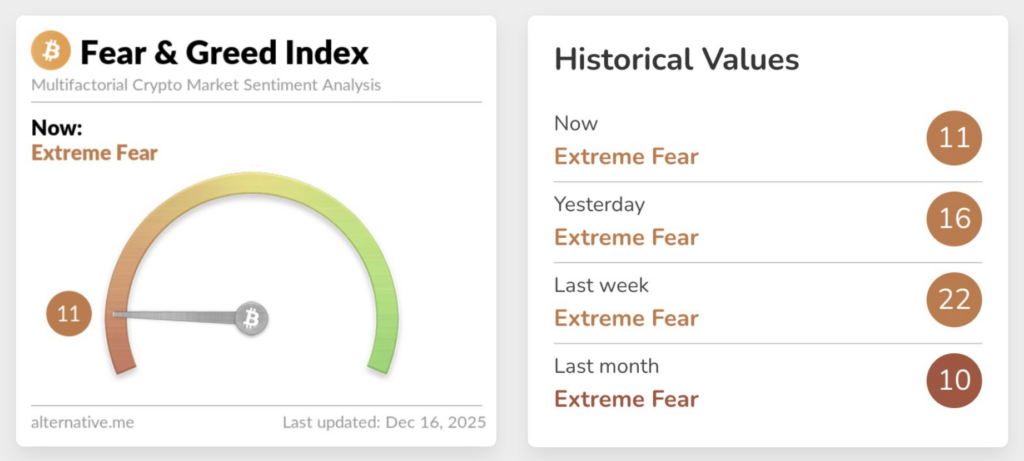Image resolution: width=1024 pixels, height=461 pixels.
Task: Click the orange Bitcoin logo icon
Action: point(51,51)
